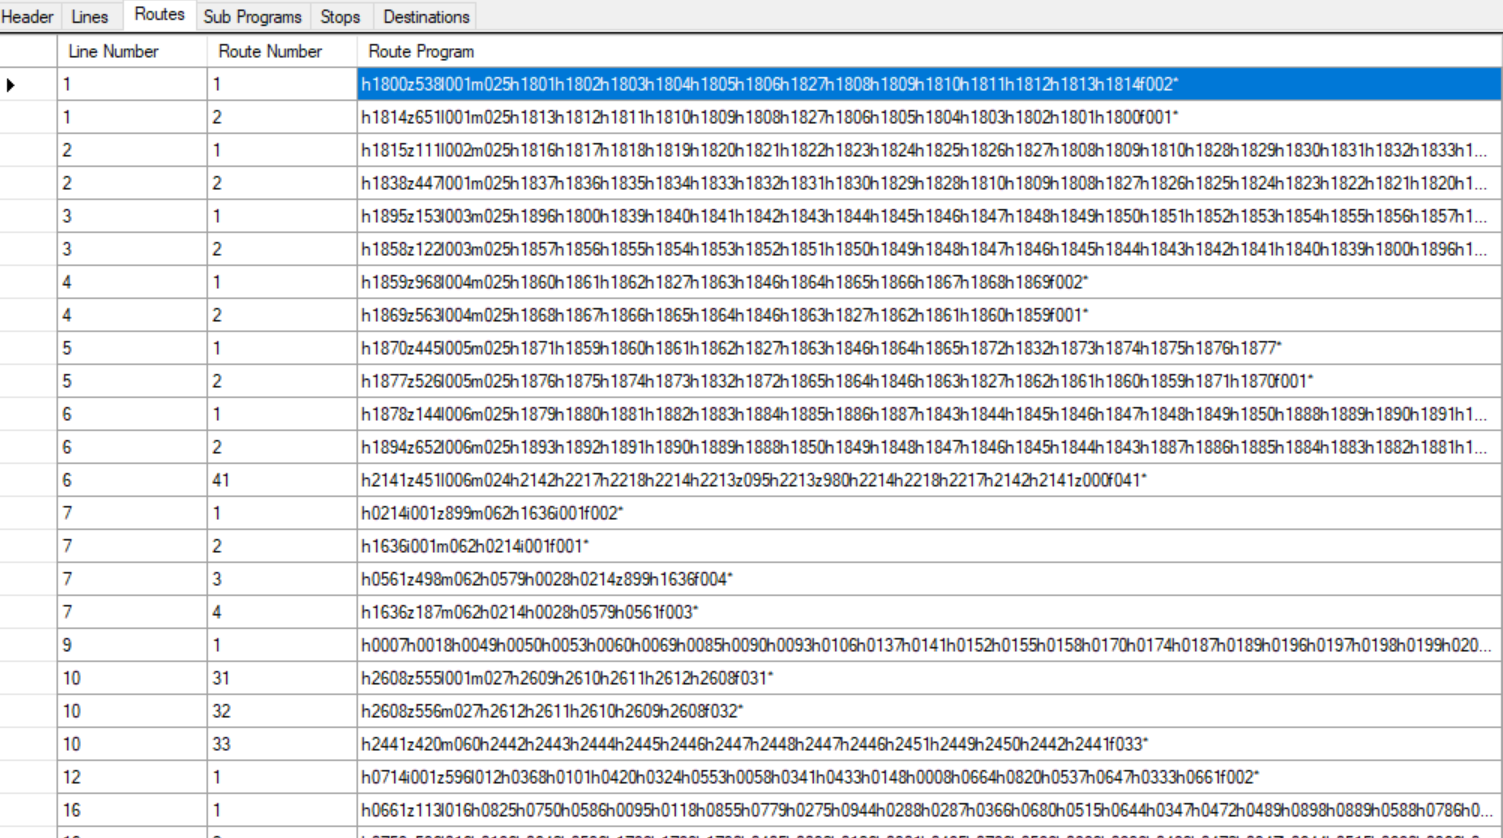The width and height of the screenshot is (1503, 838).
Task: Open the Lines tab
Action: 90,17
